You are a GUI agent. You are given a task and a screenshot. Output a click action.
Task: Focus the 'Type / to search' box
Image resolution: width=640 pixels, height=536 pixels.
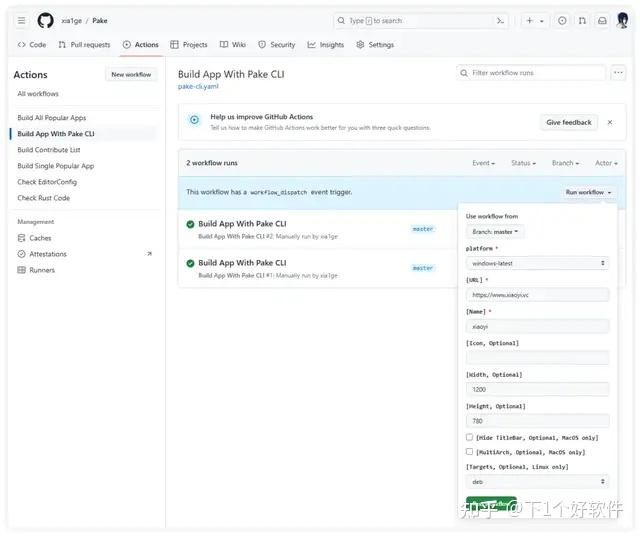(x=420, y=20)
